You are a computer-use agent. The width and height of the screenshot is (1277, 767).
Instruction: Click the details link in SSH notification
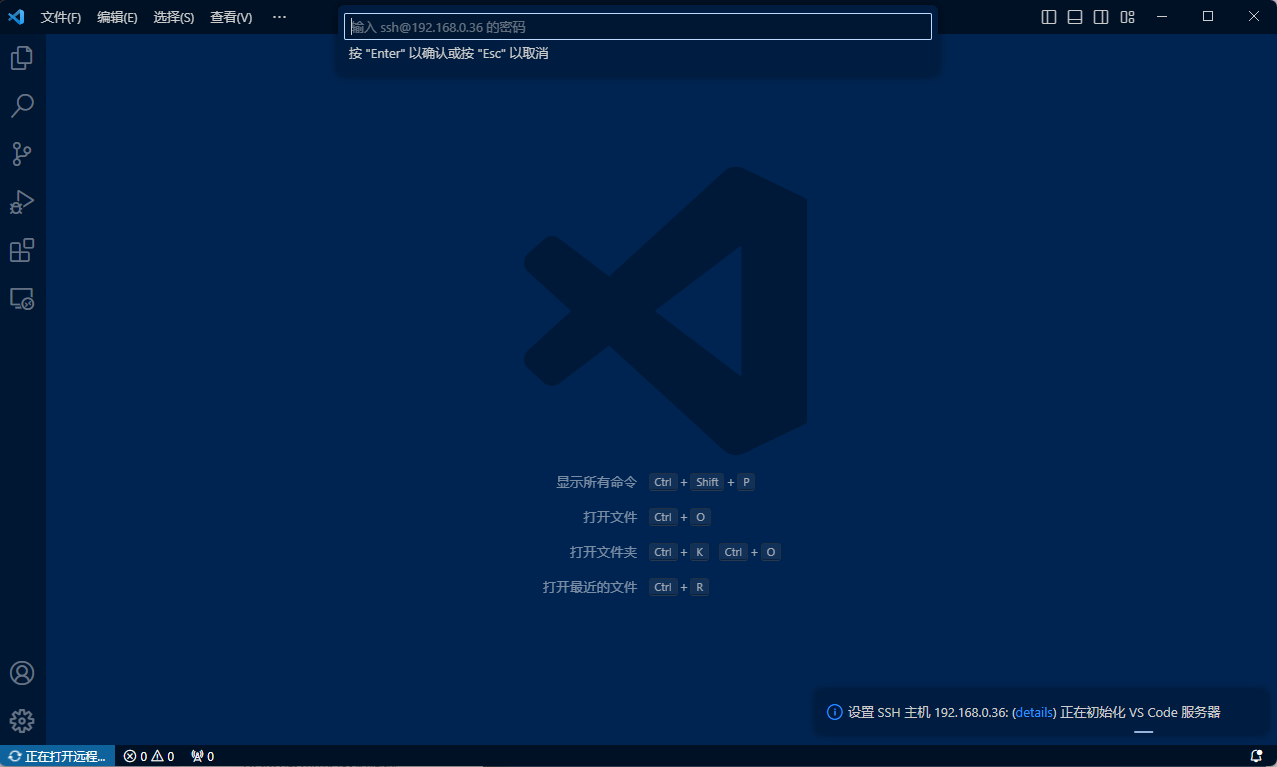pos(1034,713)
